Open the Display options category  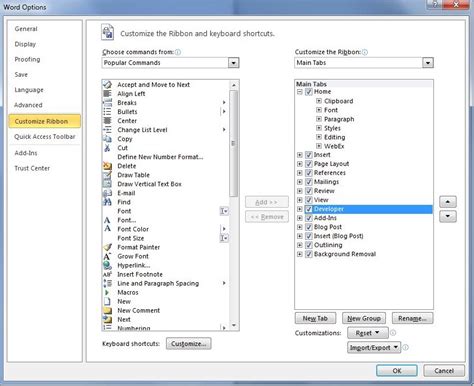pyautogui.click(x=25, y=44)
